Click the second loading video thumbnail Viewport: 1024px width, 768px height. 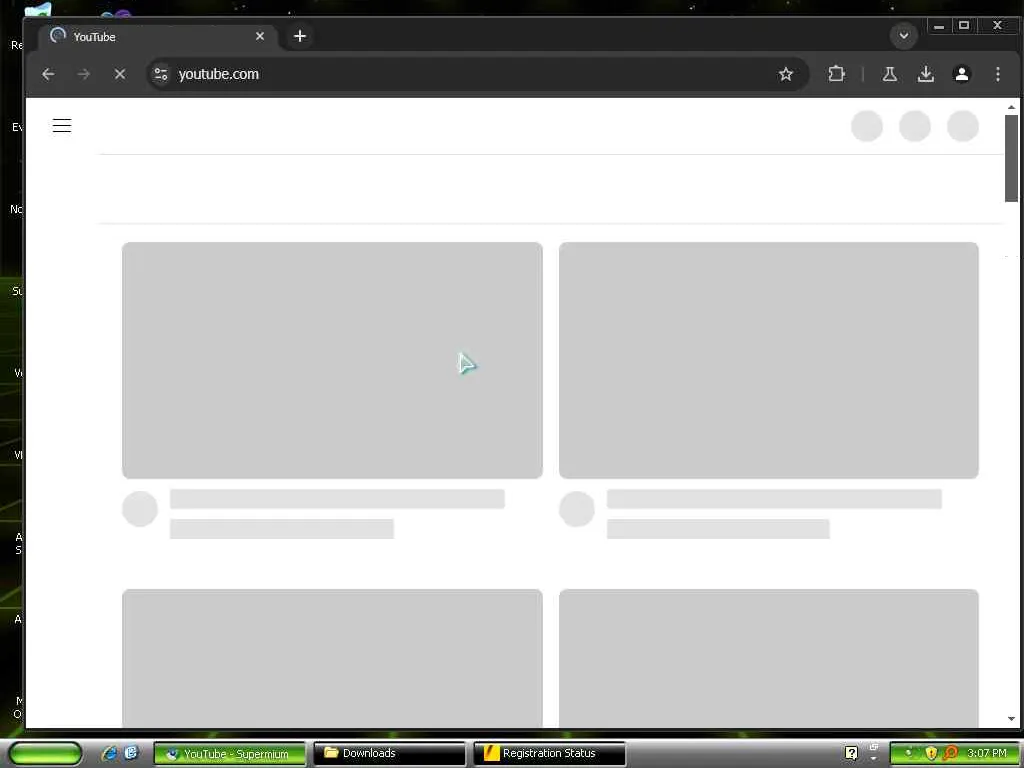[769, 360]
